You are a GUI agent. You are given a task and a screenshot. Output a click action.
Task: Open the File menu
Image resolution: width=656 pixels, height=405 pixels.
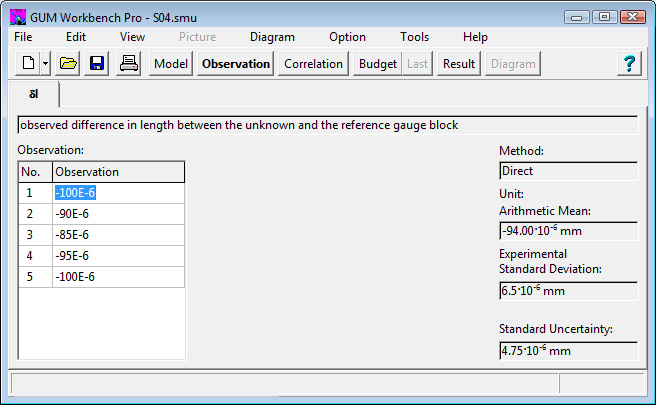pos(23,37)
